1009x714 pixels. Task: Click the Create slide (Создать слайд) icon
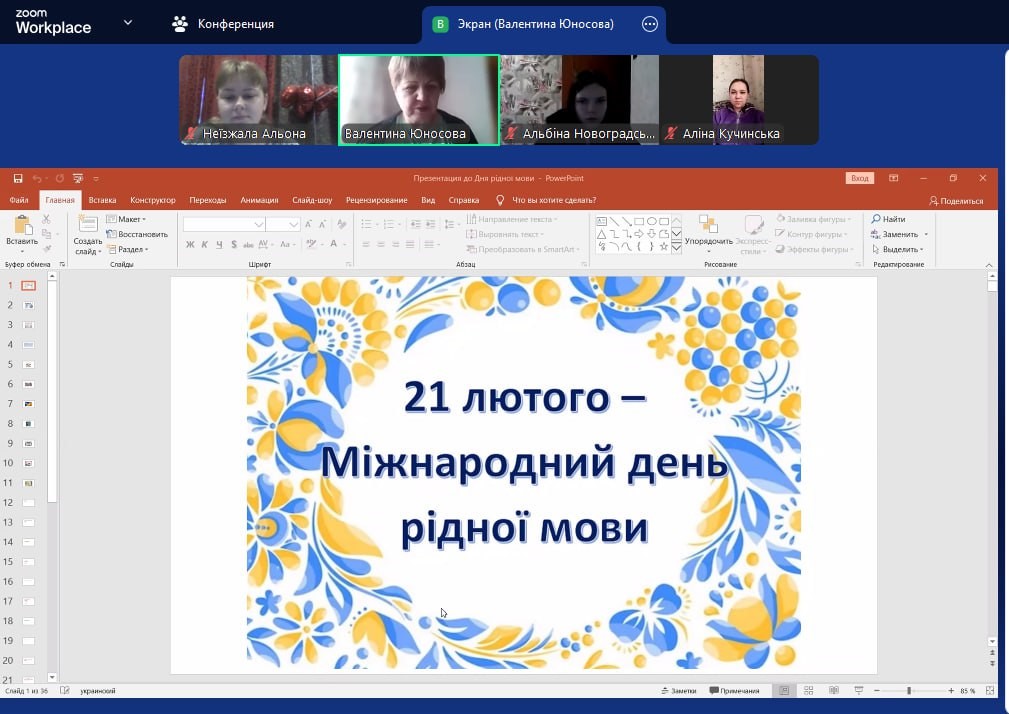(88, 226)
